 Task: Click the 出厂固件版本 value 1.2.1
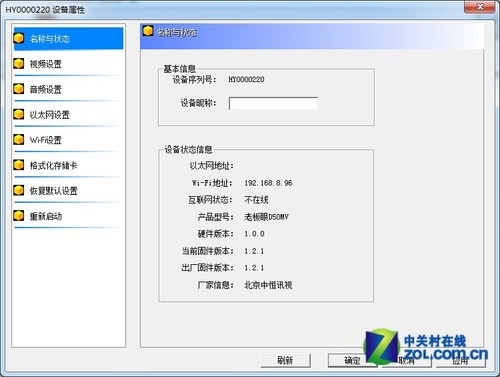254,268
